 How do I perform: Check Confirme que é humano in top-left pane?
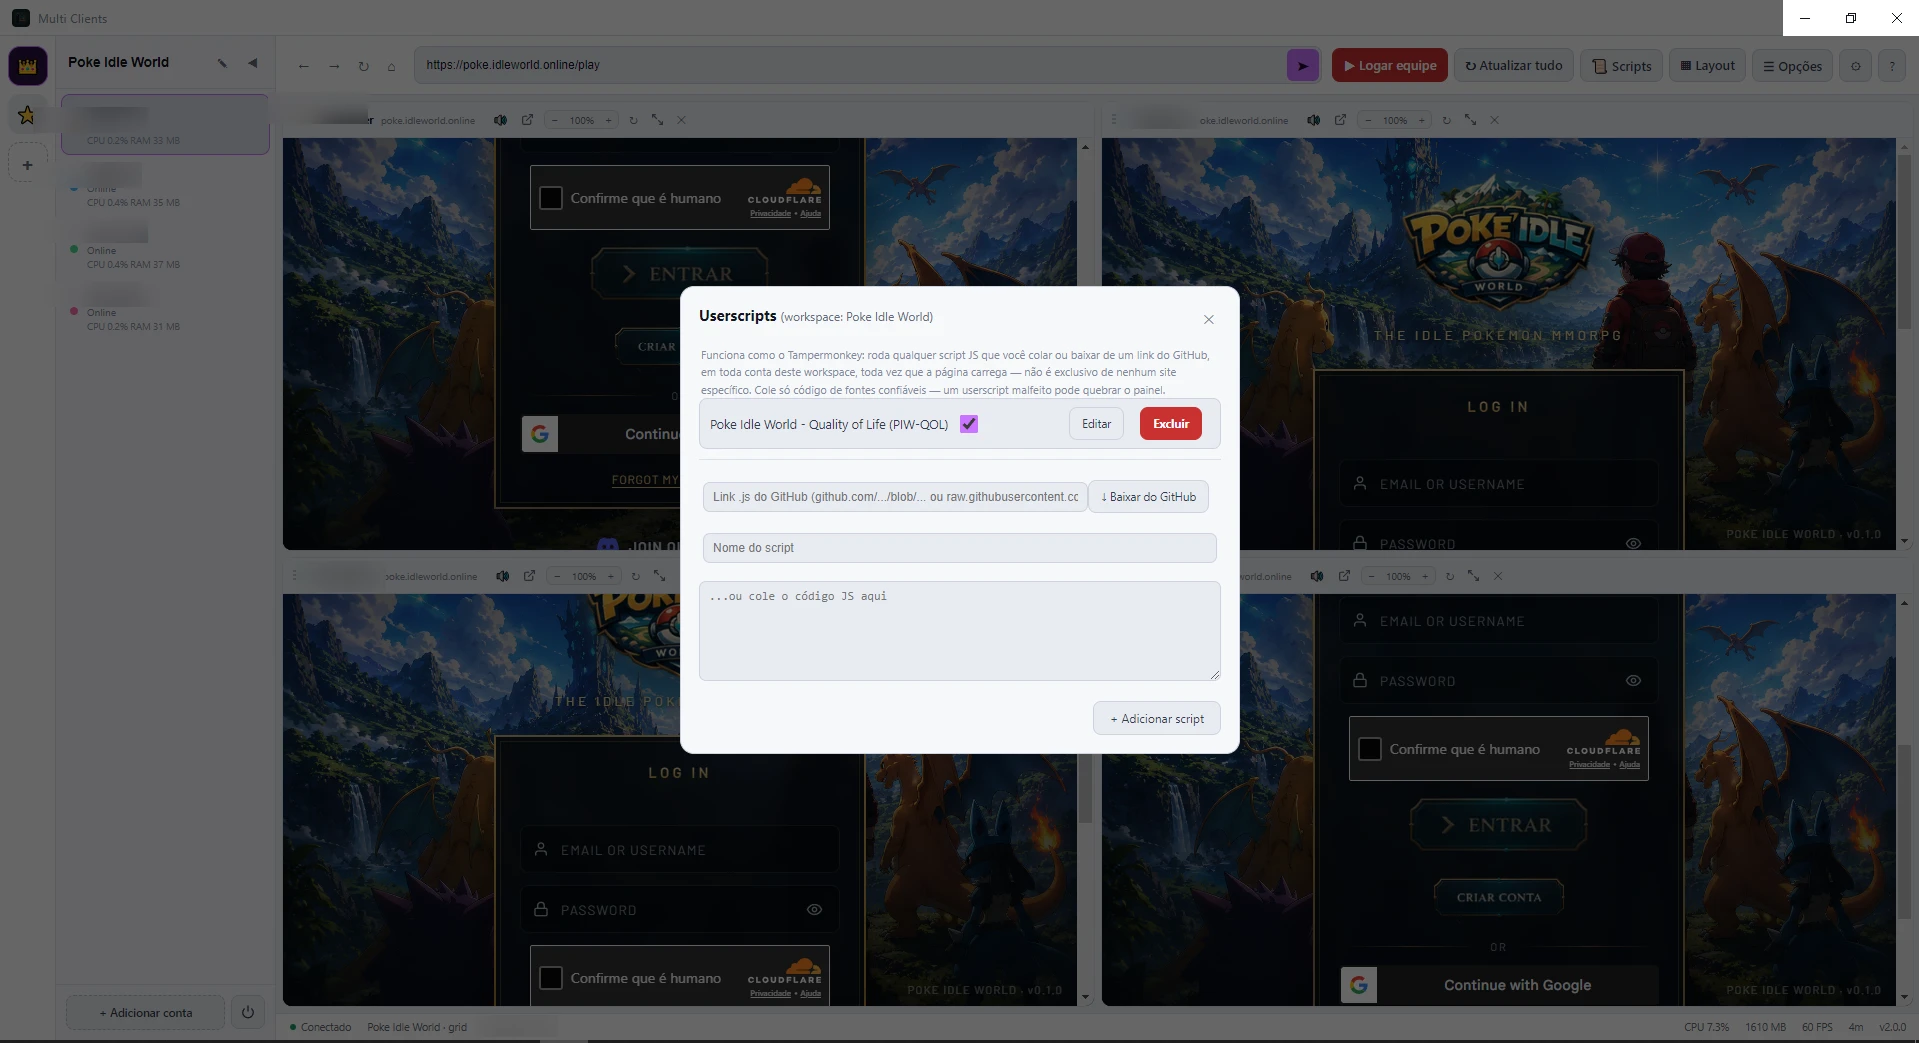point(551,198)
